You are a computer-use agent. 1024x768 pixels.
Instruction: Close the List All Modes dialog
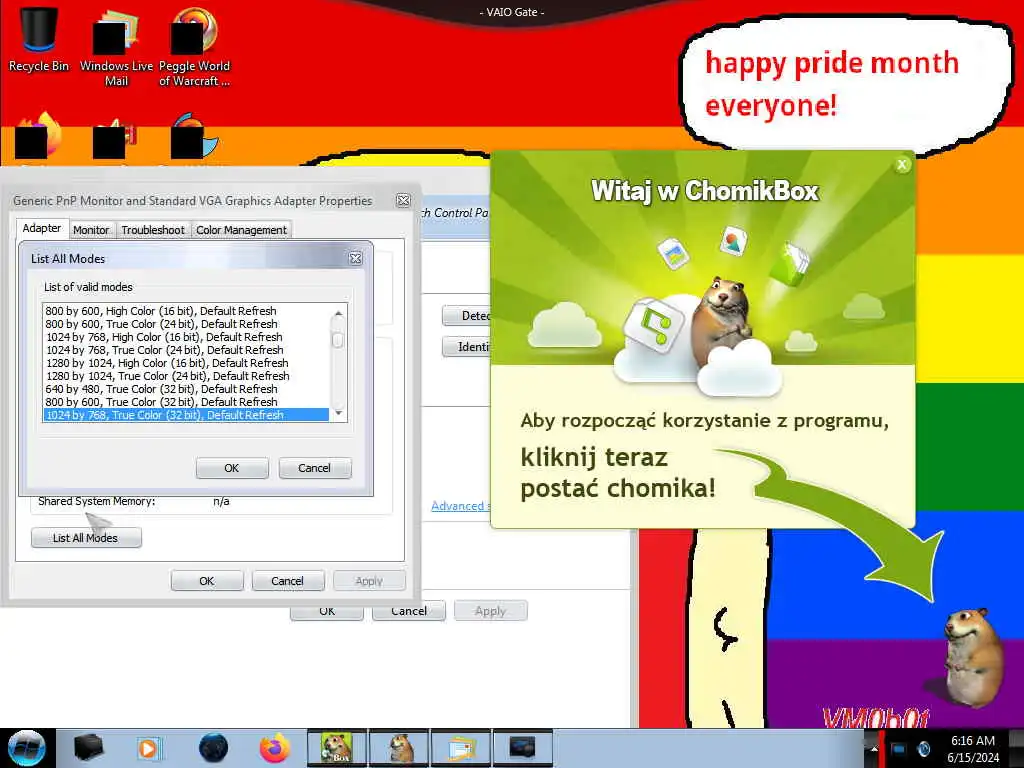pyautogui.click(x=356, y=259)
